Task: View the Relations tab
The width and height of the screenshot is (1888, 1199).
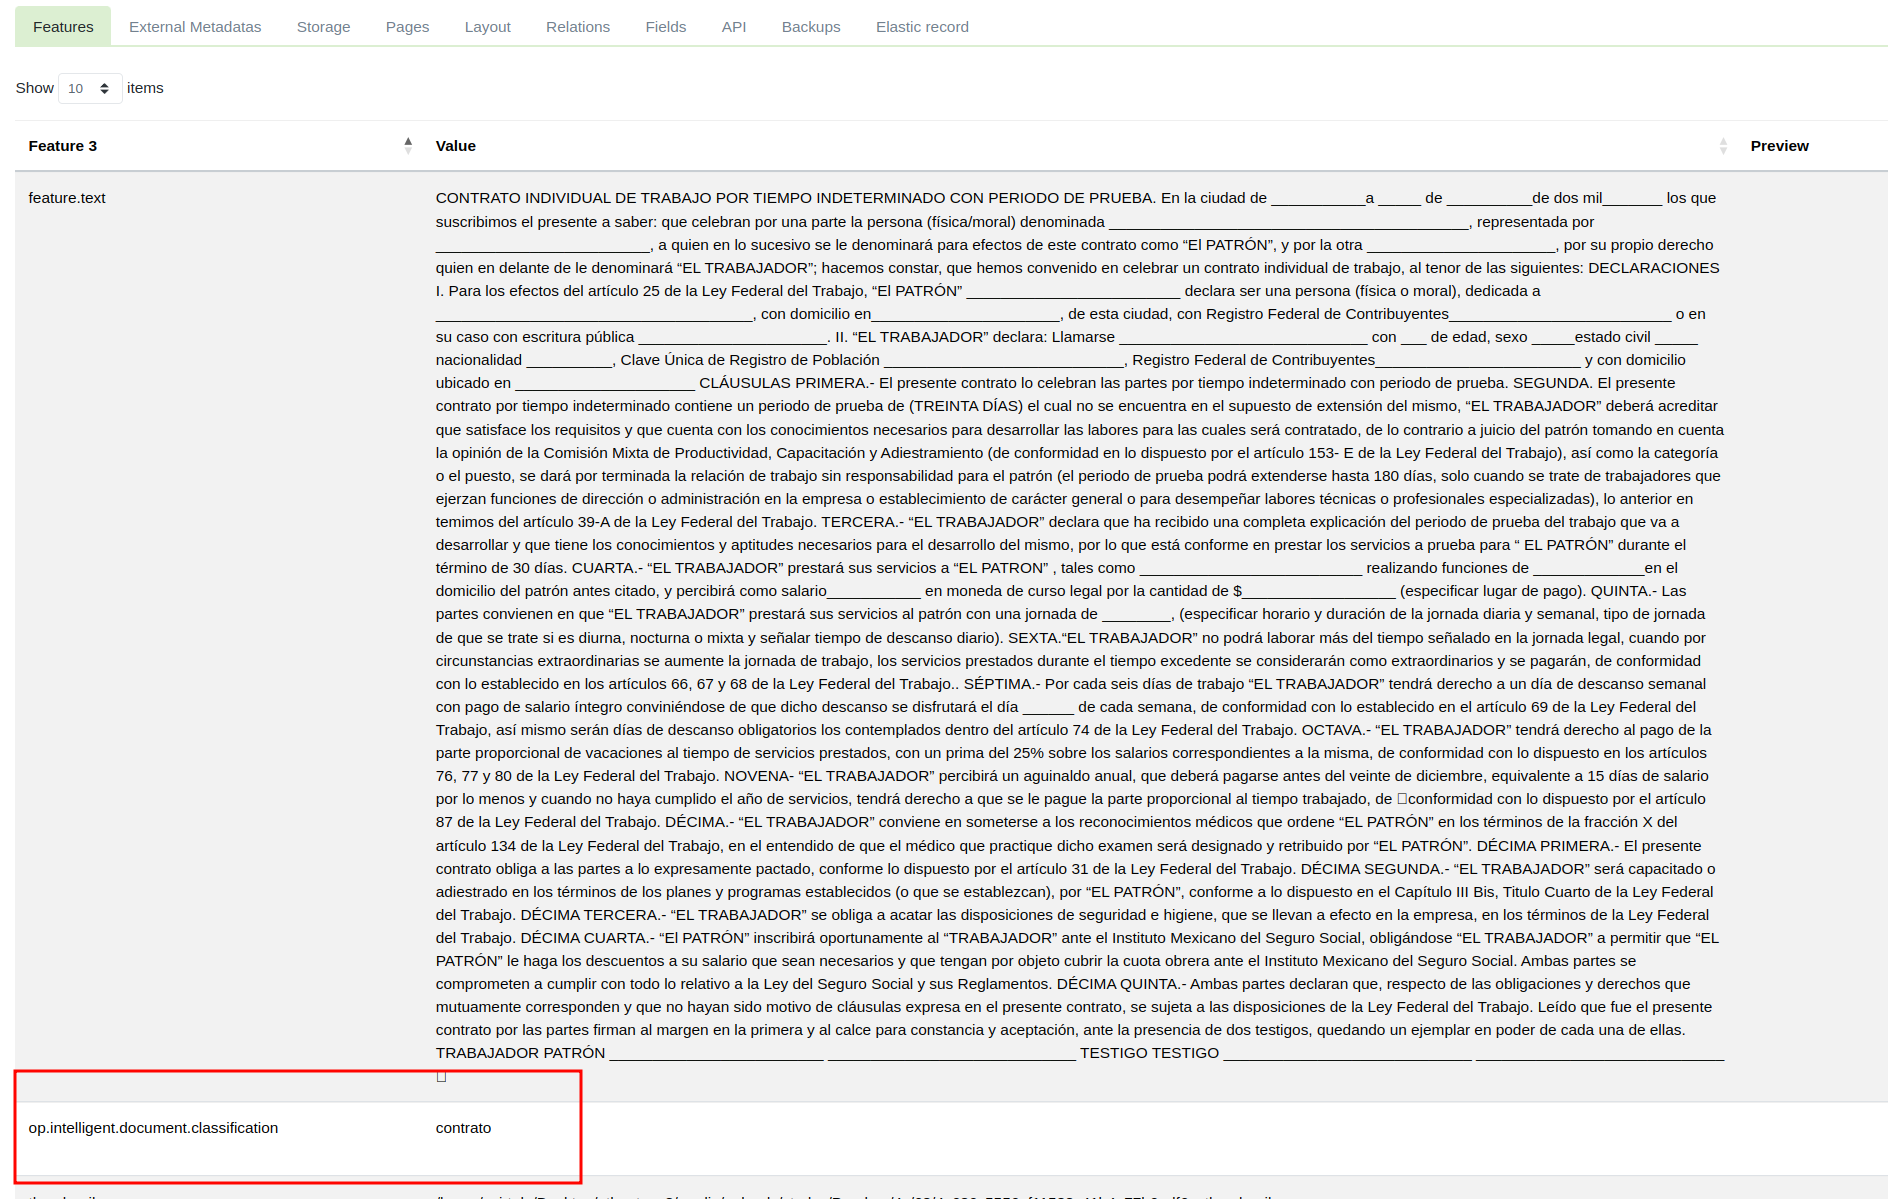Action: click(577, 27)
